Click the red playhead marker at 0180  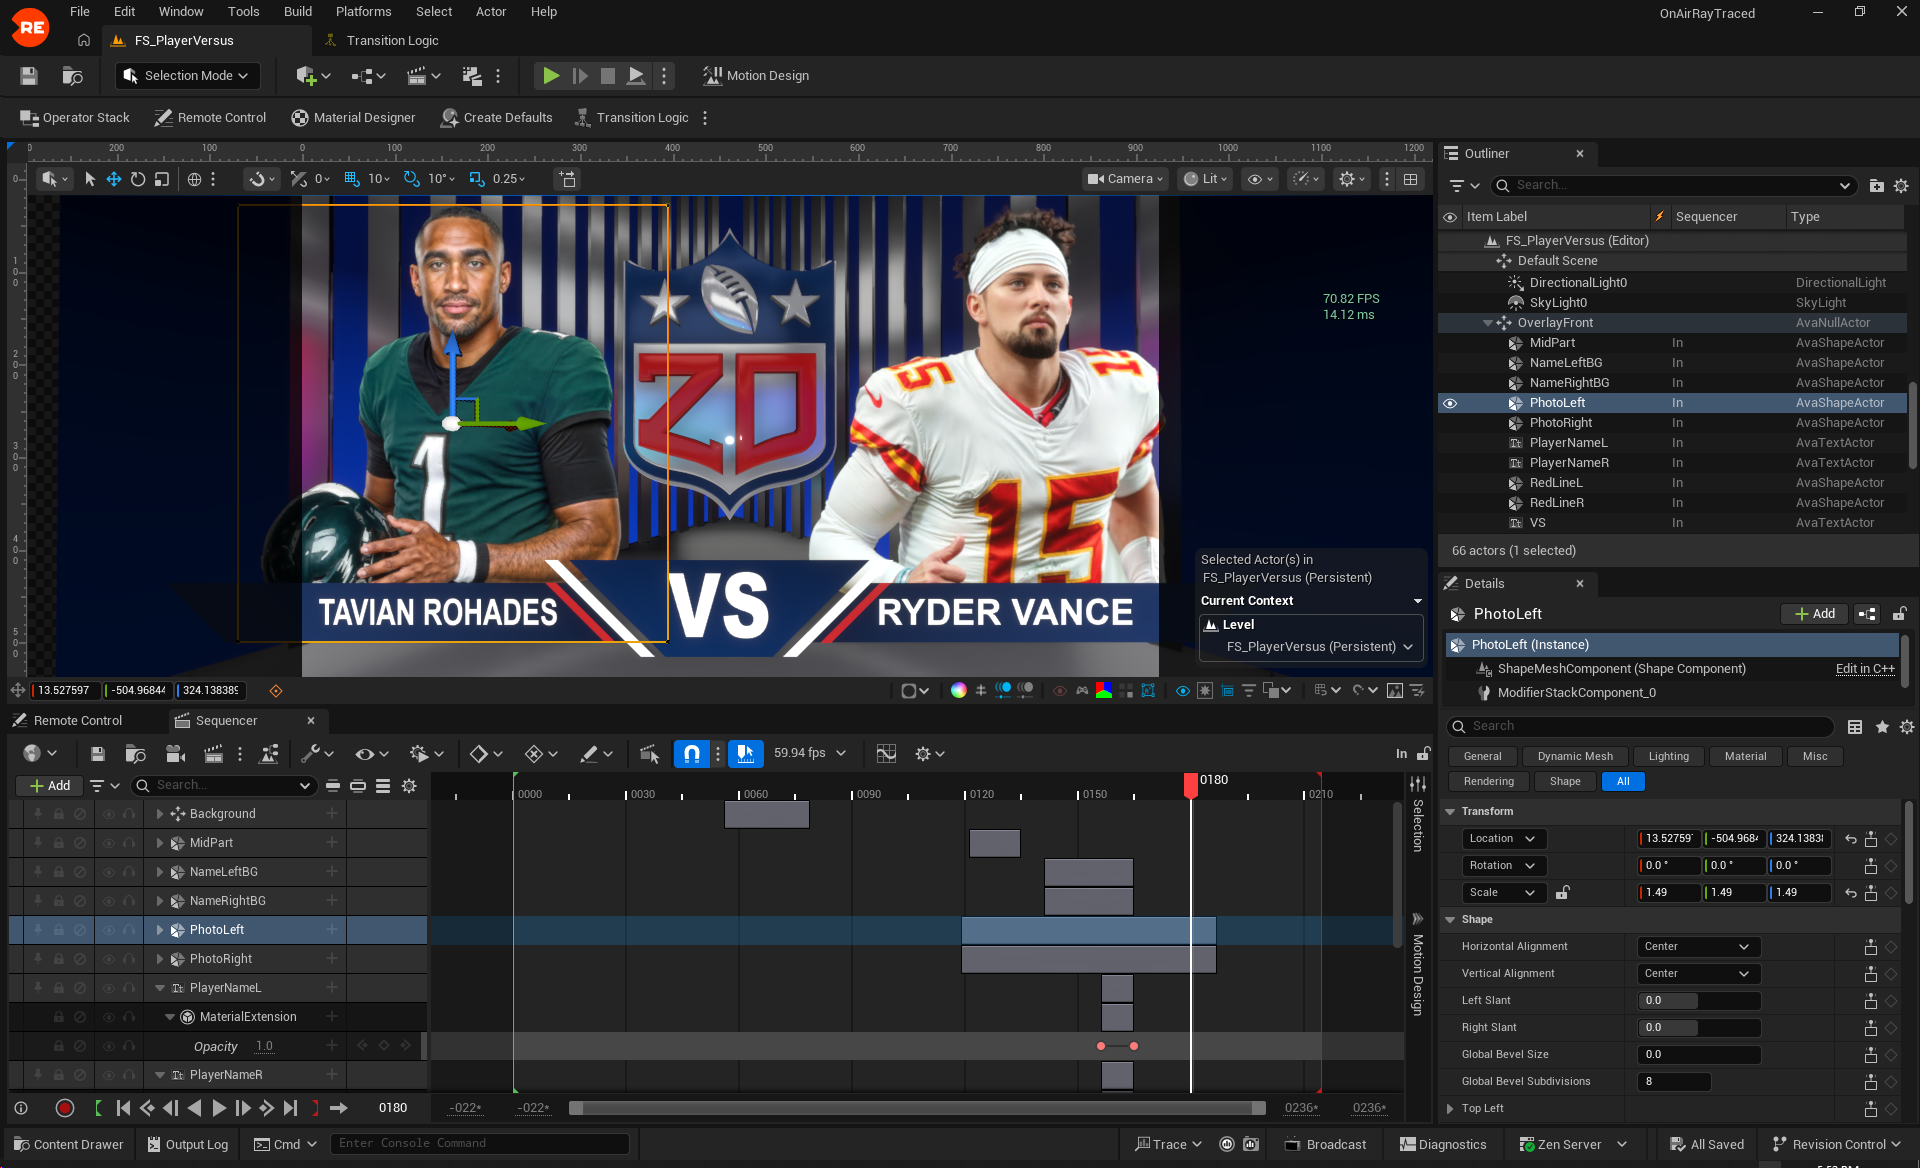(1190, 784)
